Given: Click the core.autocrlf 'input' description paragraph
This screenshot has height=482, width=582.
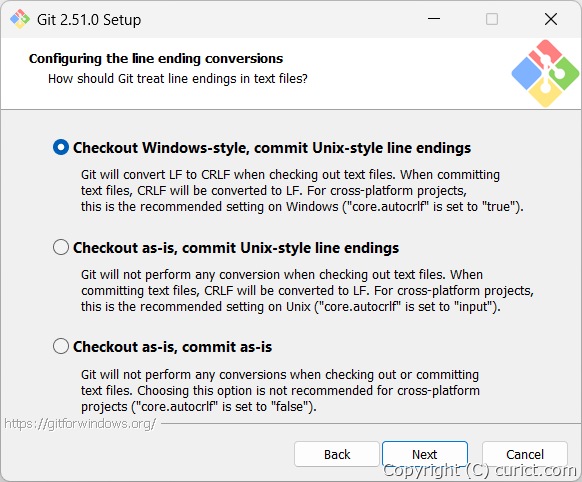Looking at the screenshot, I should pos(307,291).
